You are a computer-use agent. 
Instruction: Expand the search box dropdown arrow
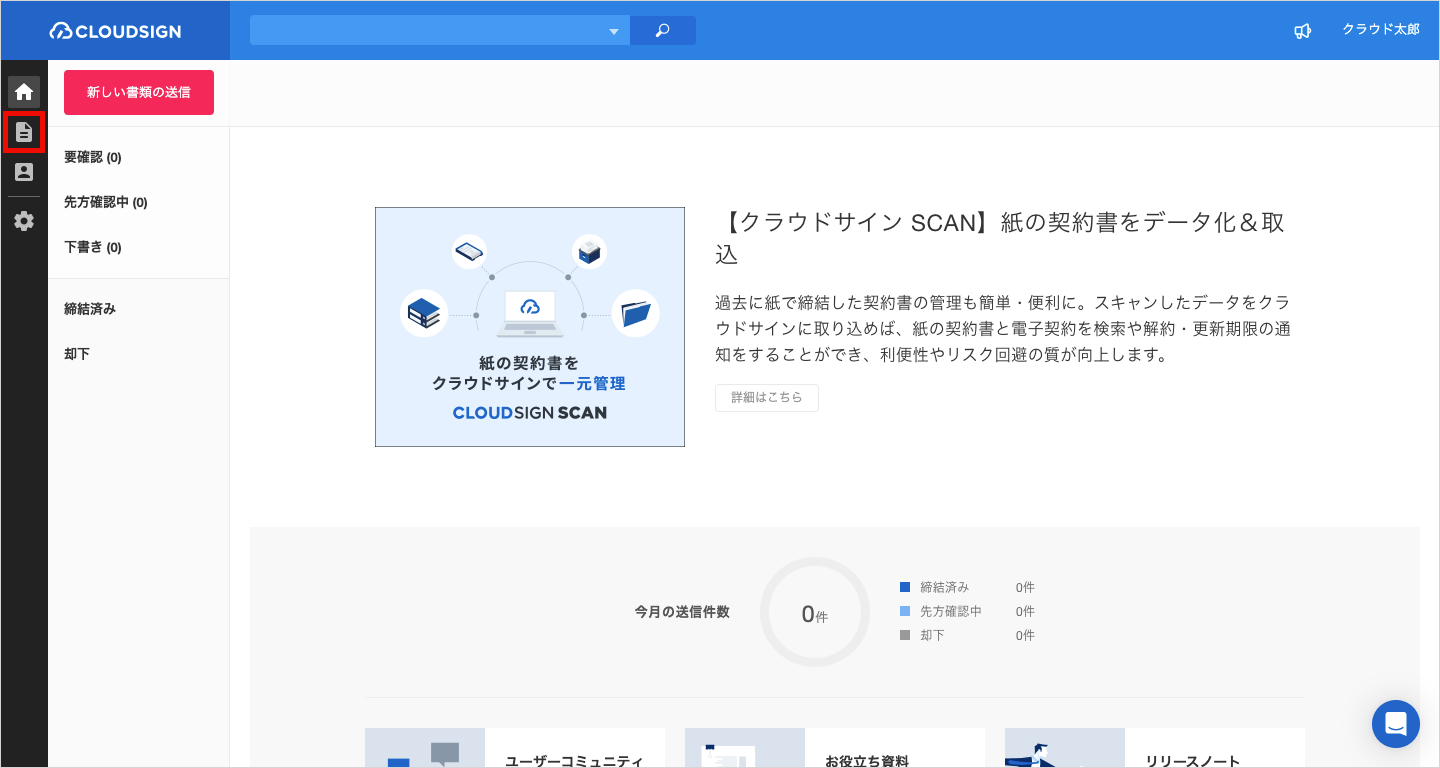pos(614,32)
